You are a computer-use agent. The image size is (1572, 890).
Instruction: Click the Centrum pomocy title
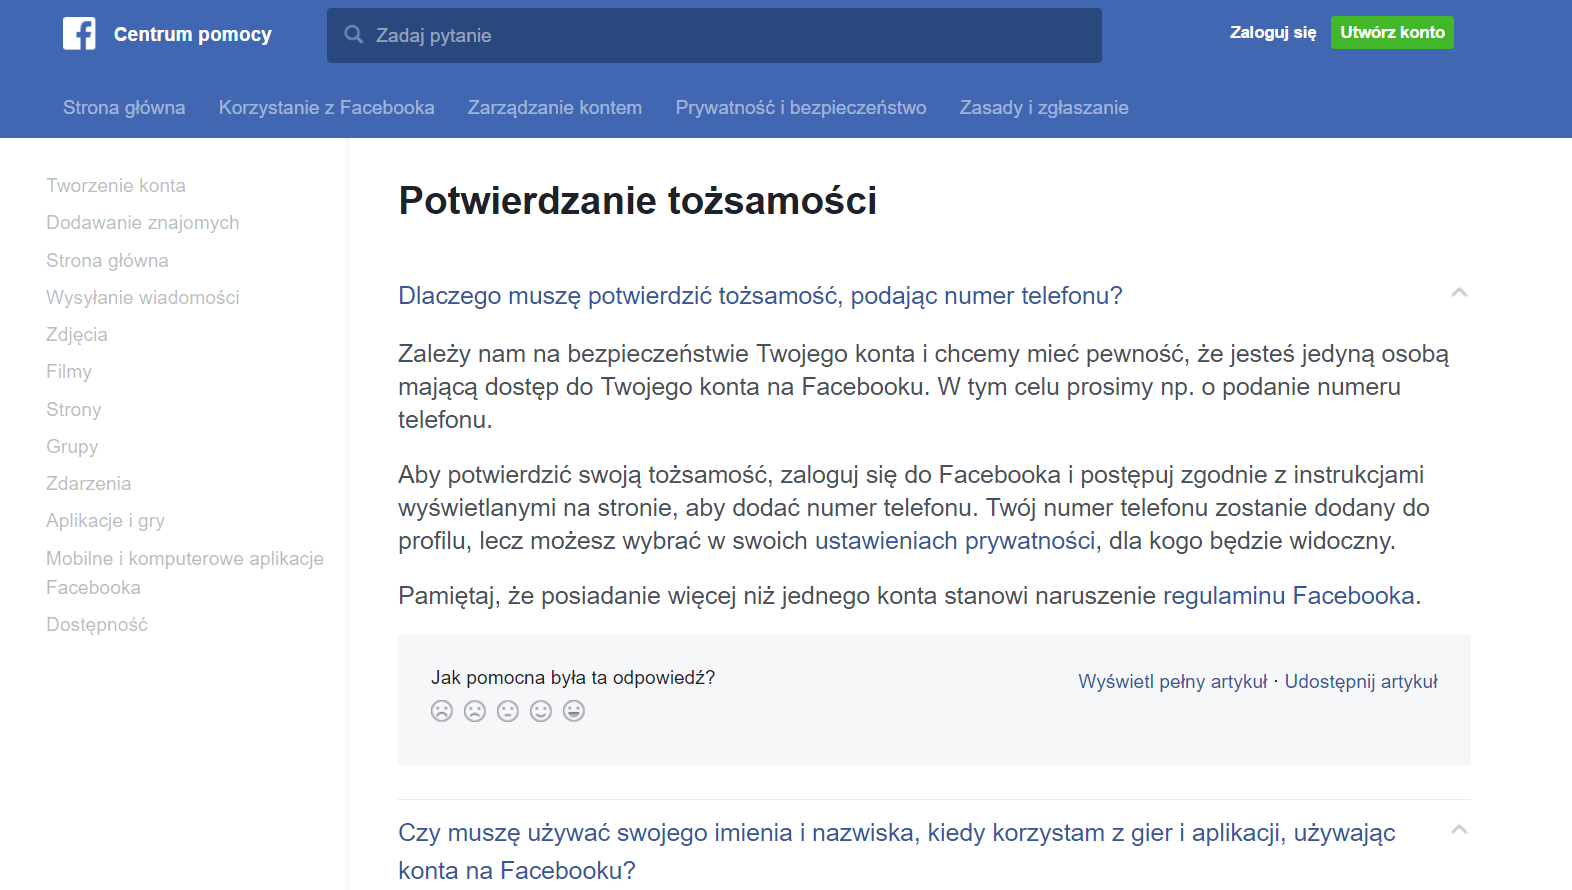(193, 34)
